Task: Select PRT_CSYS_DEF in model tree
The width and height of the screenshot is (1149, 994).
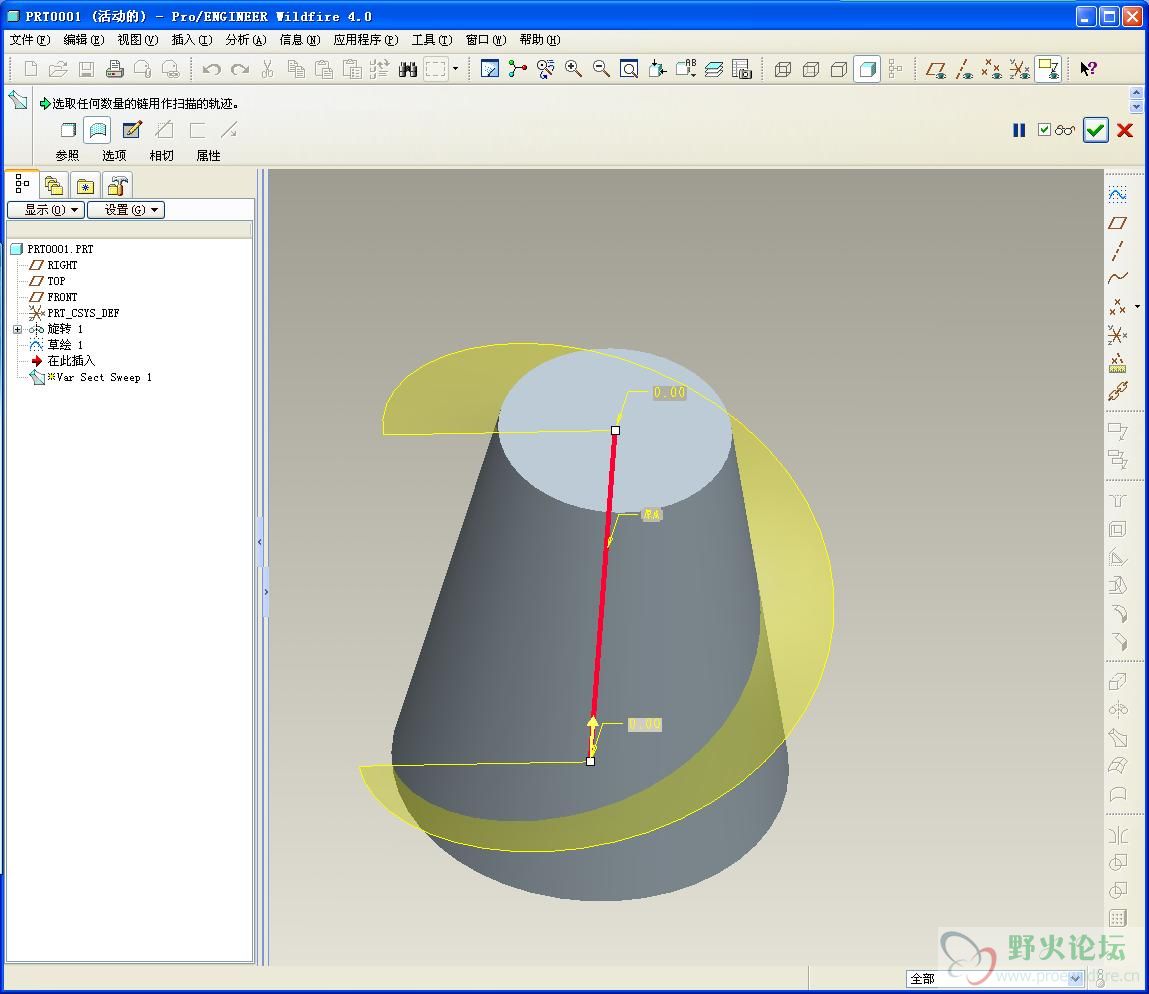Action: pyautogui.click(x=83, y=313)
